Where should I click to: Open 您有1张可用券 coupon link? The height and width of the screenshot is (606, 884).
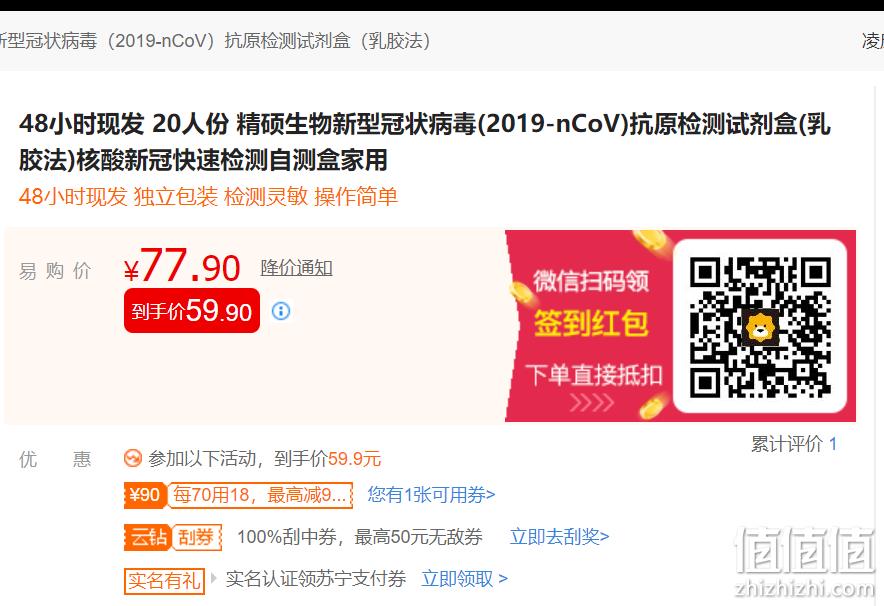click(x=431, y=495)
